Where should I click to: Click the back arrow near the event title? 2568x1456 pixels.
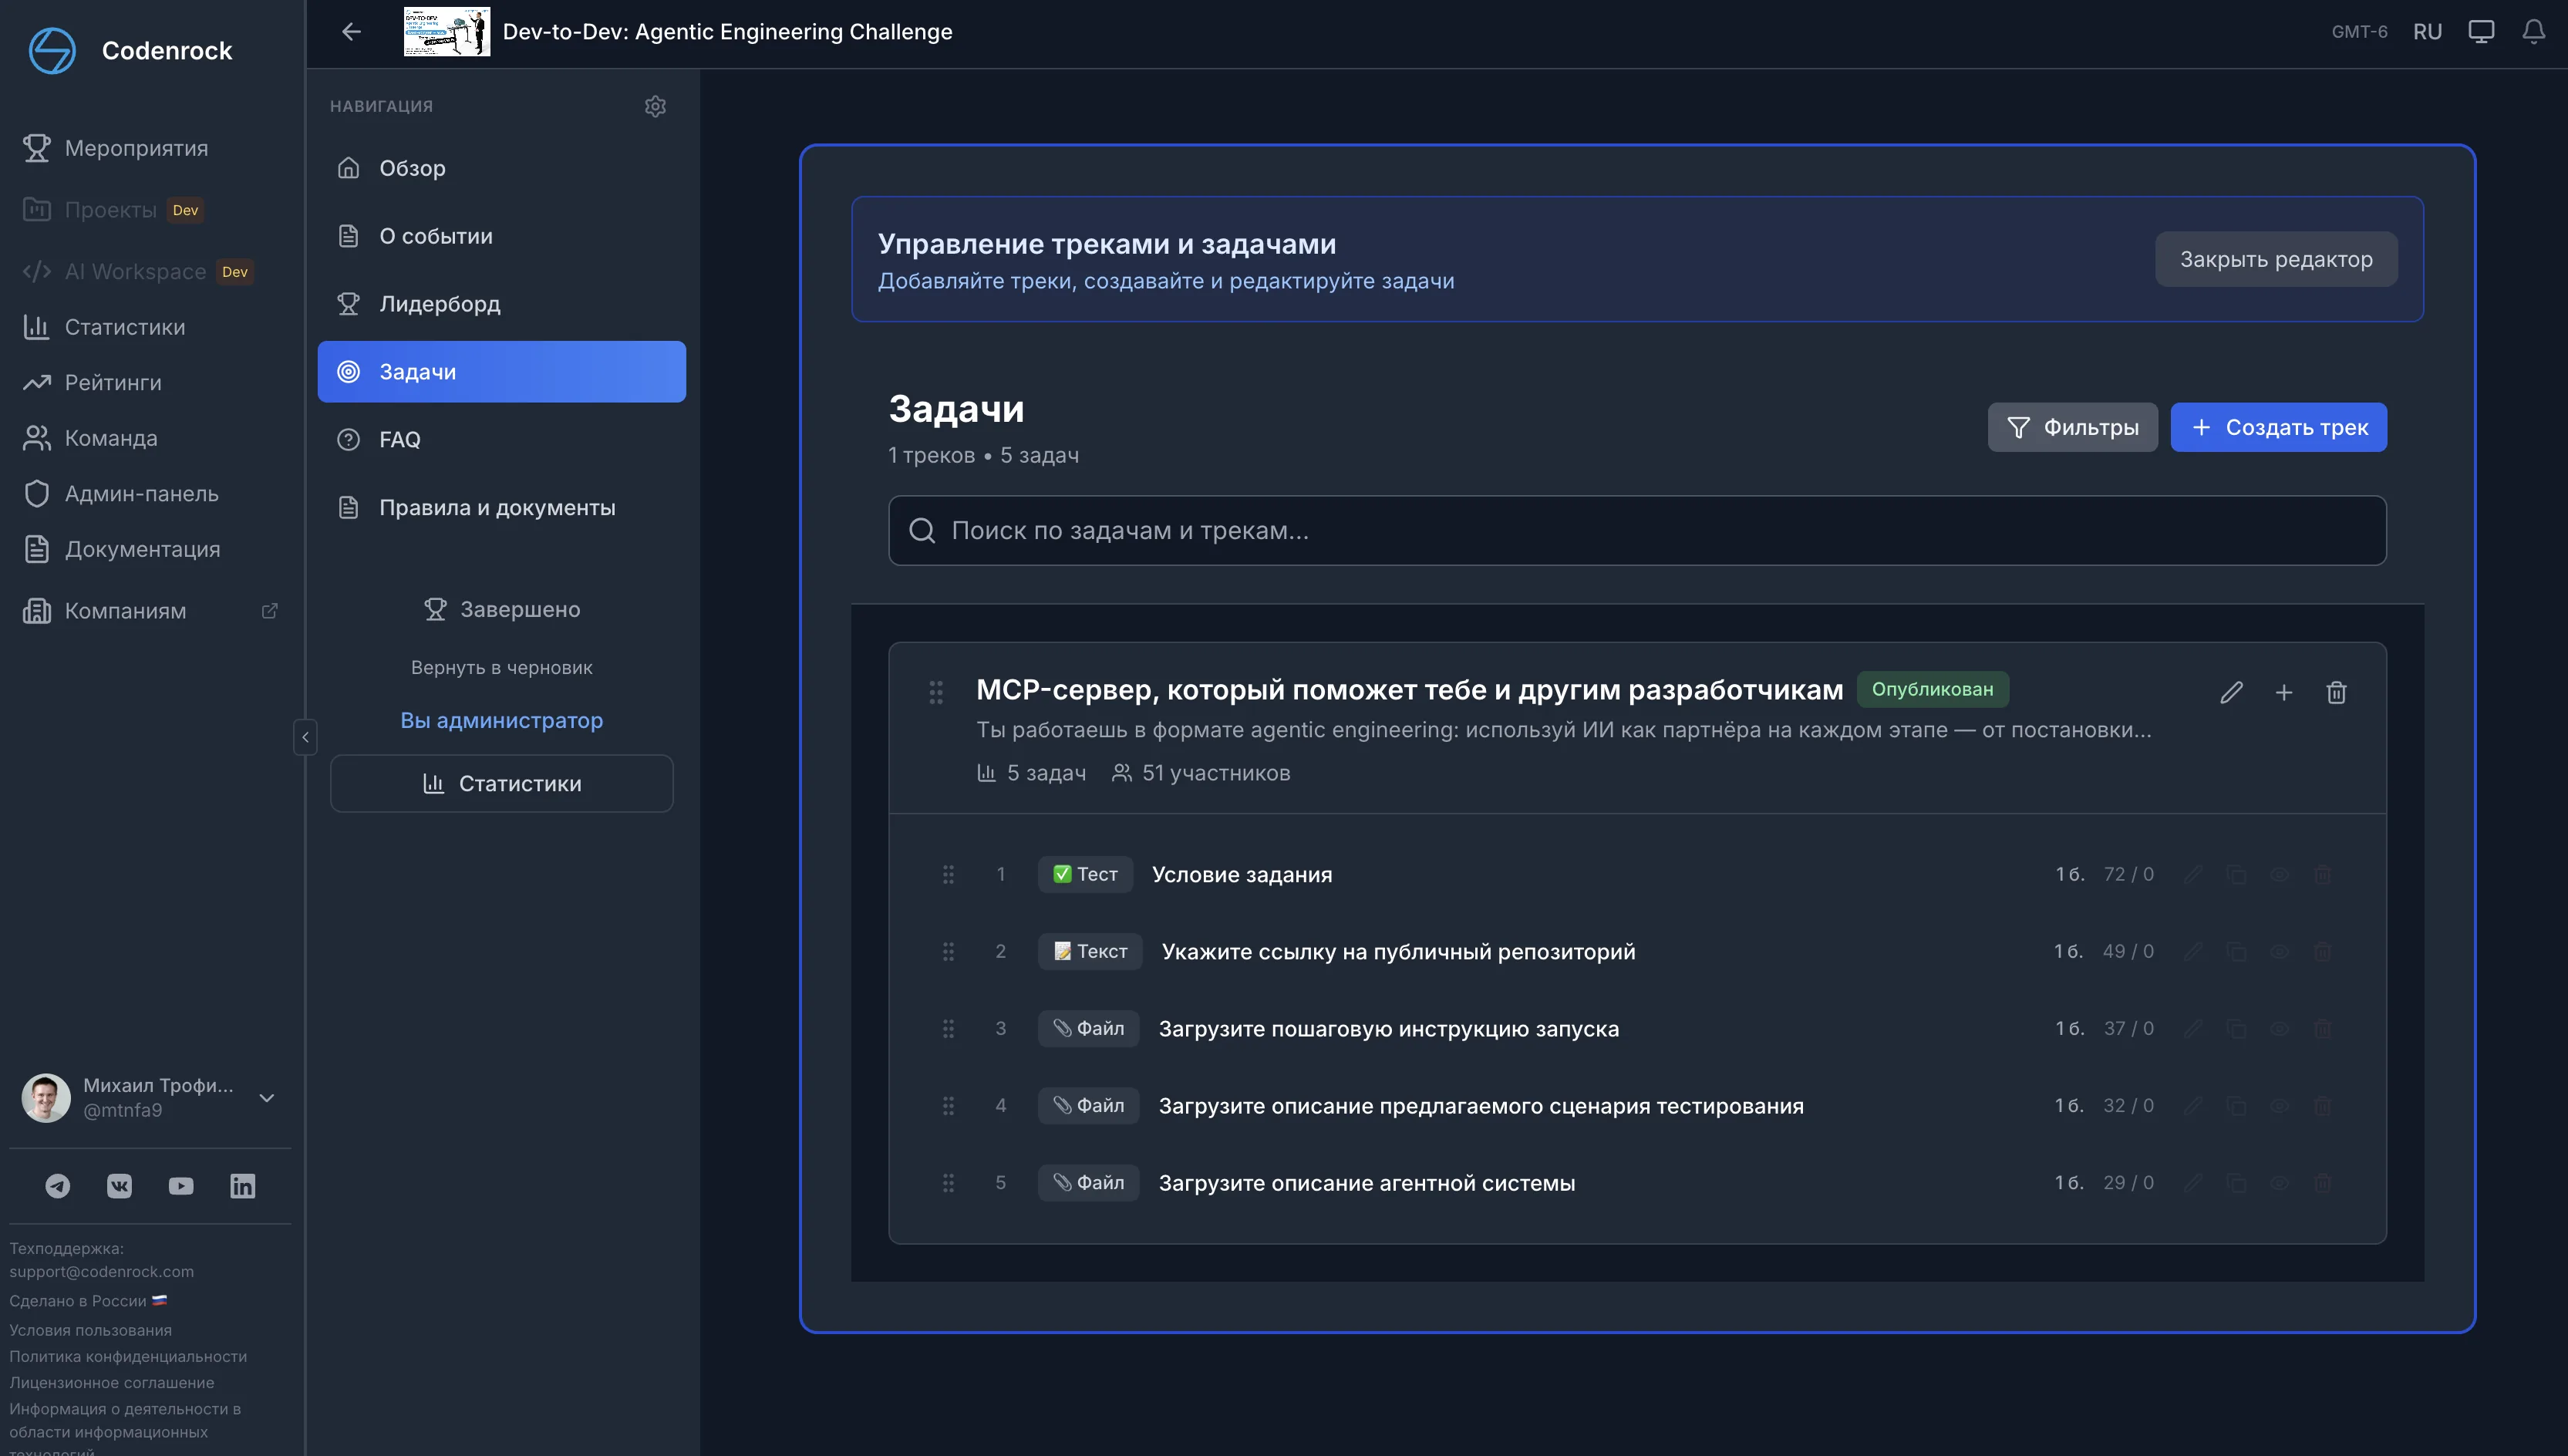(351, 32)
